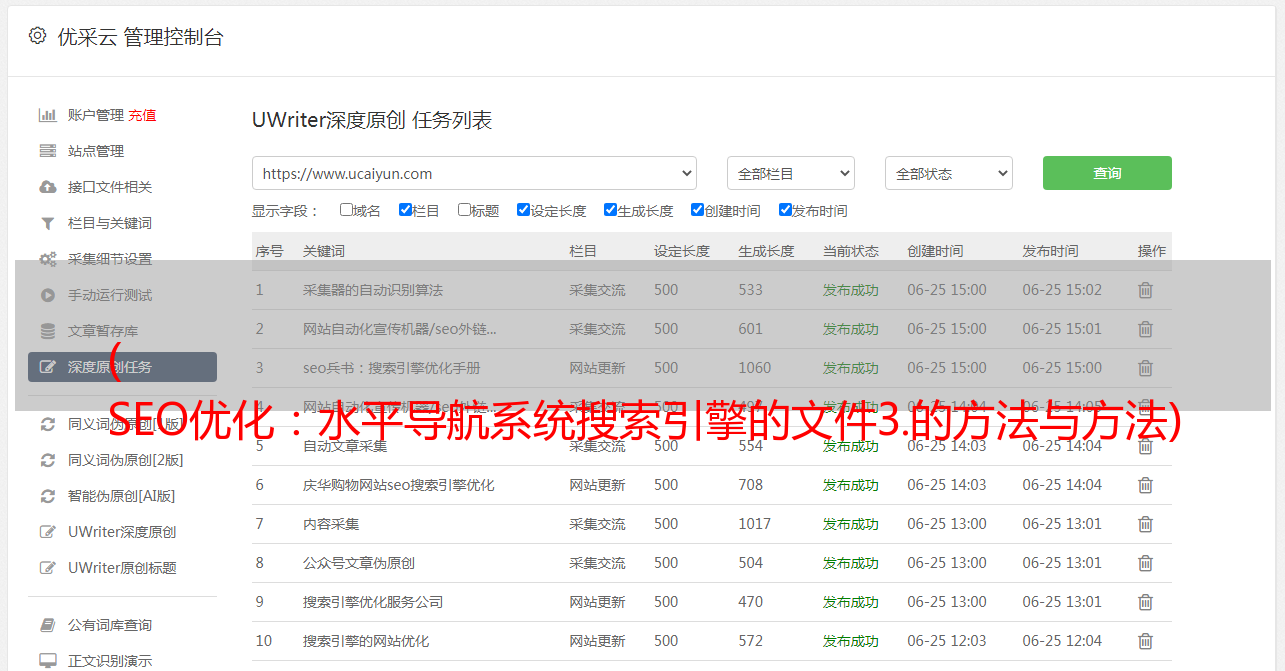Viewport: 1285px width, 671px height.
Task: Delete the 搜索引擎优化服务公司 task row
Action: pos(1145,602)
